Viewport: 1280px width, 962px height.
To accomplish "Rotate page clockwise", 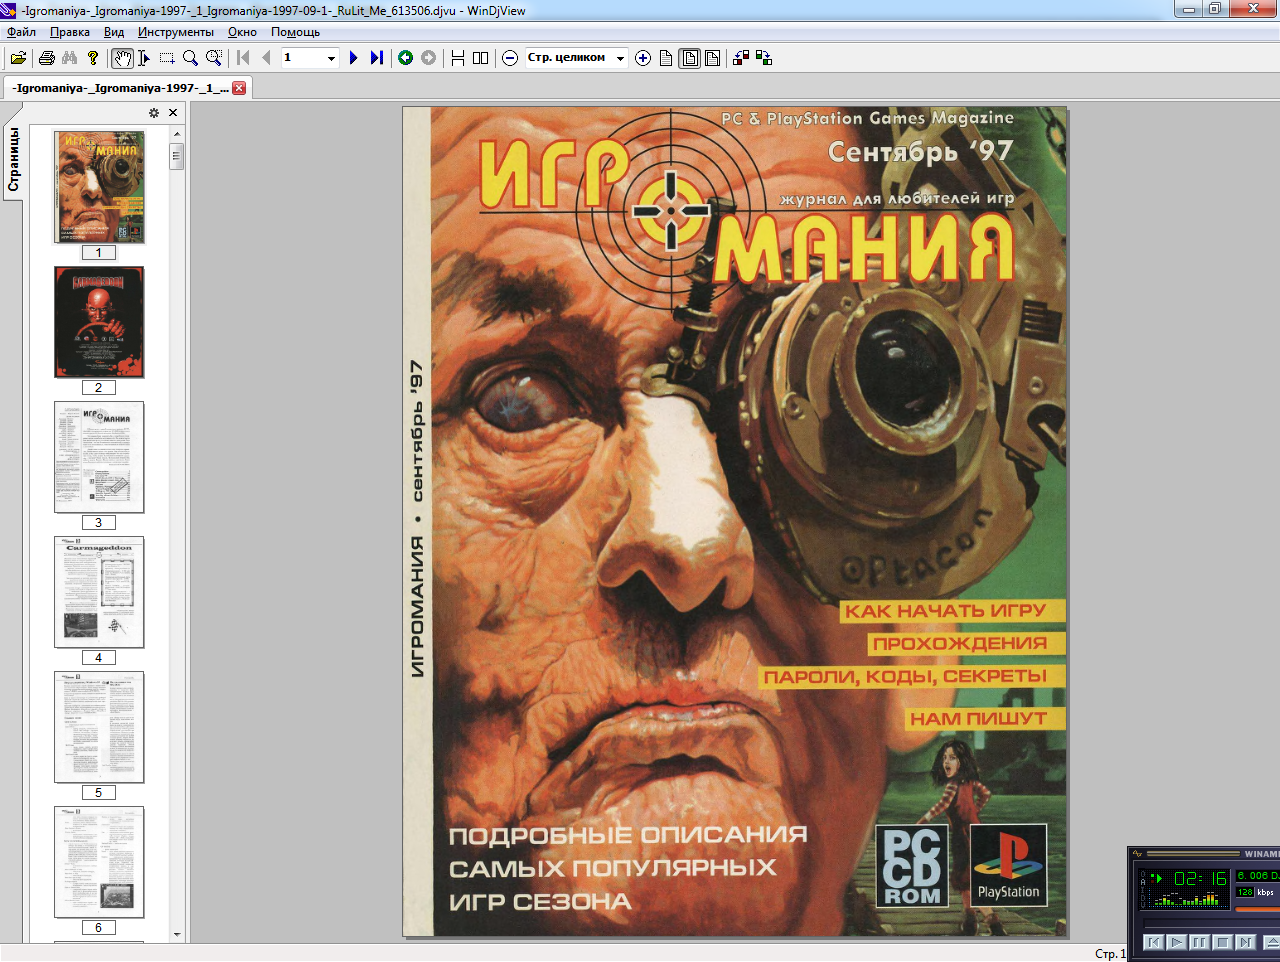I will pos(764,58).
